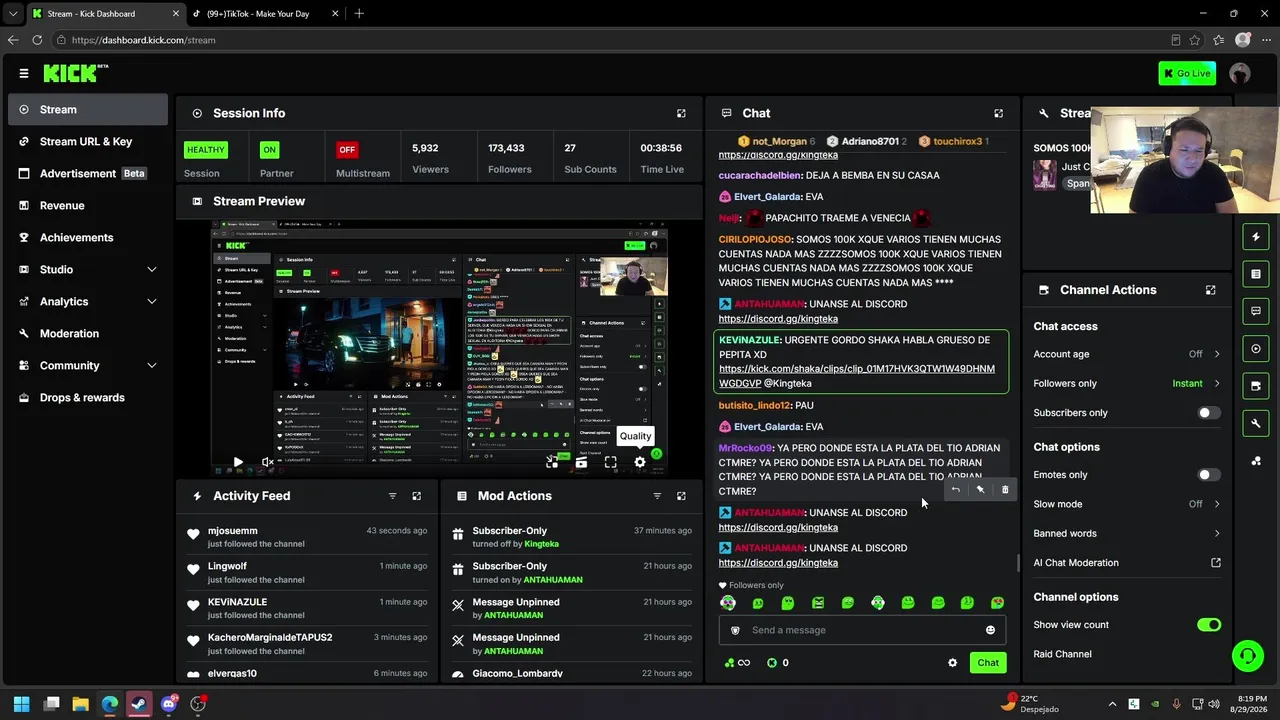Click the Go Live button
This screenshot has height=720, width=1280.
point(1187,73)
